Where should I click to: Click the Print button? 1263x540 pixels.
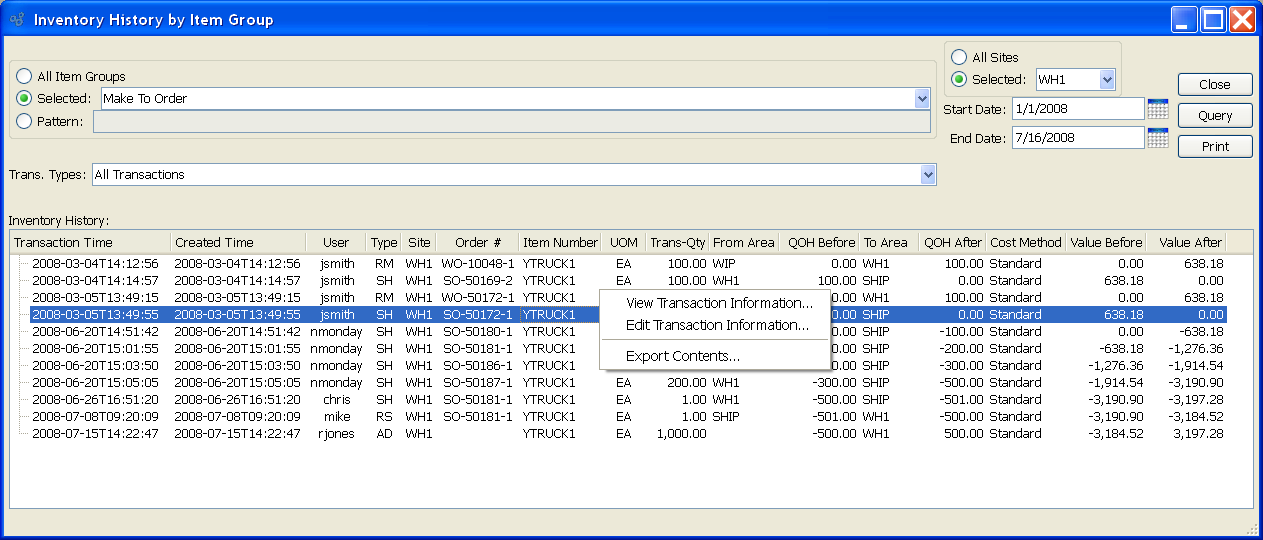tap(1215, 147)
